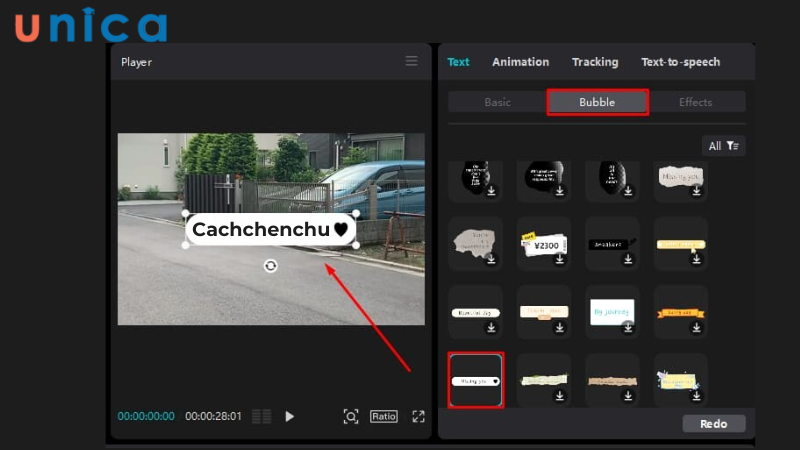Viewport: 800px width, 450px height.
Task: Click the Player panel title
Action: pyautogui.click(x=136, y=62)
